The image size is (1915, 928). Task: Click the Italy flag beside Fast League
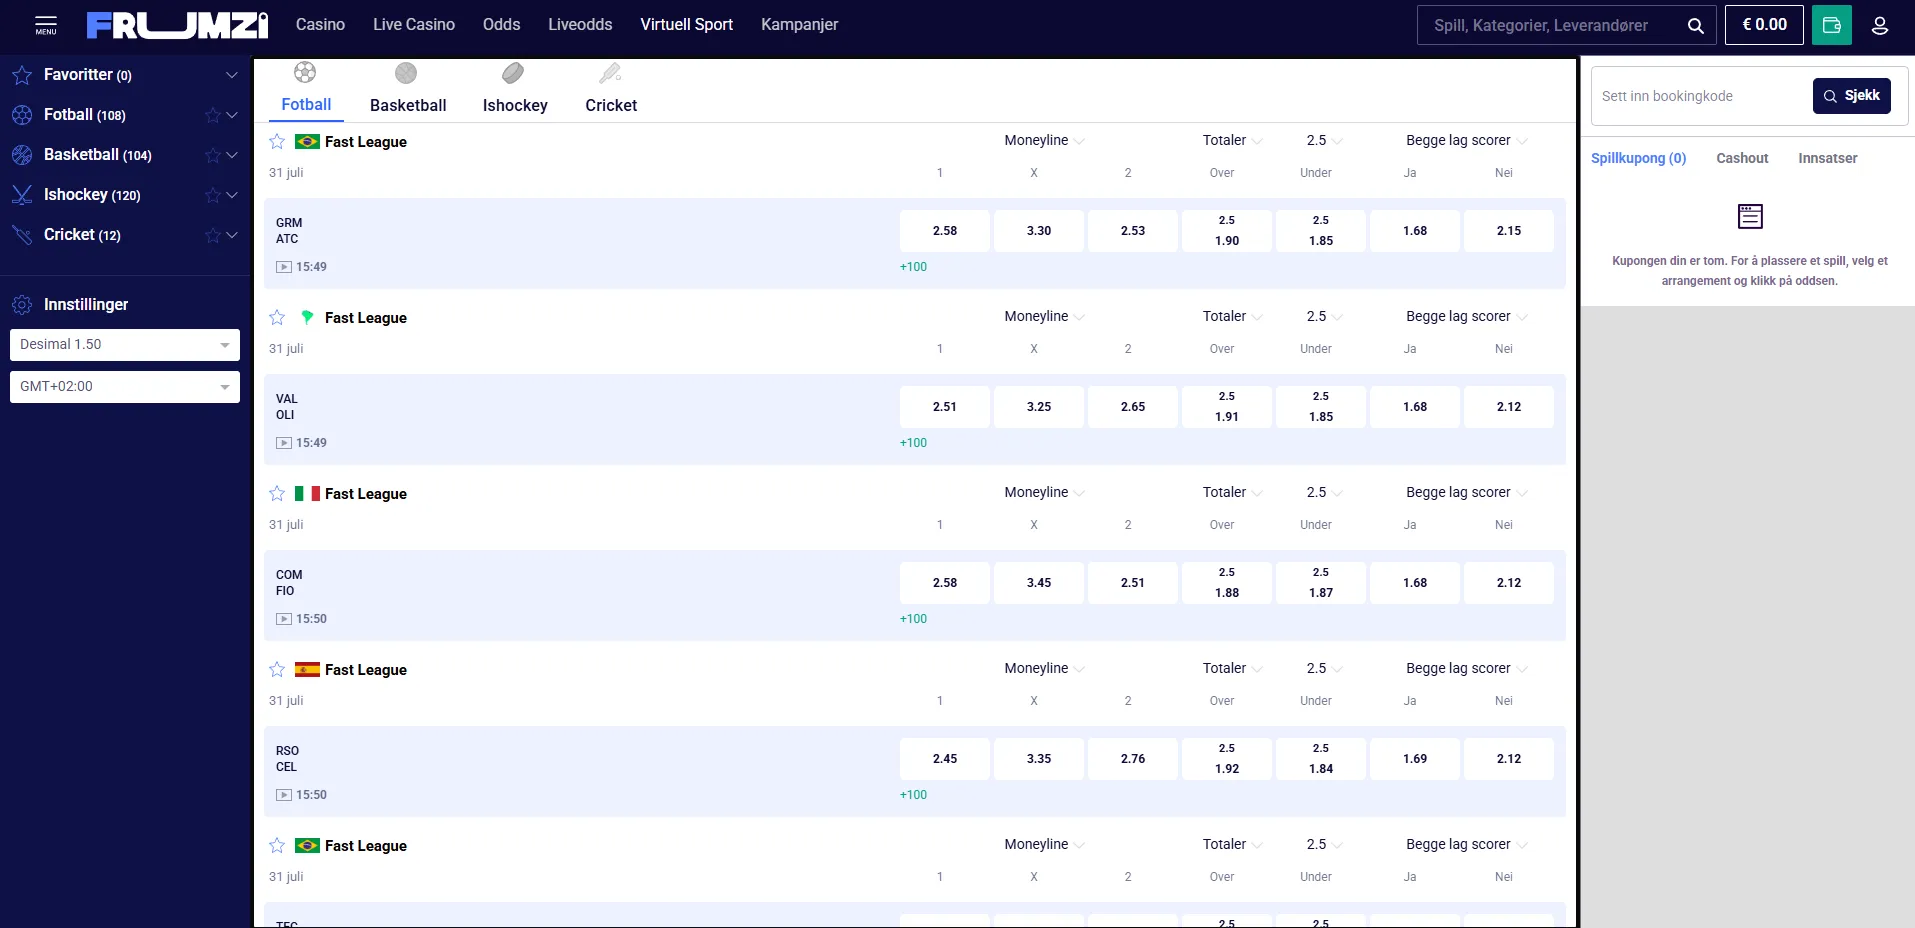tap(307, 494)
